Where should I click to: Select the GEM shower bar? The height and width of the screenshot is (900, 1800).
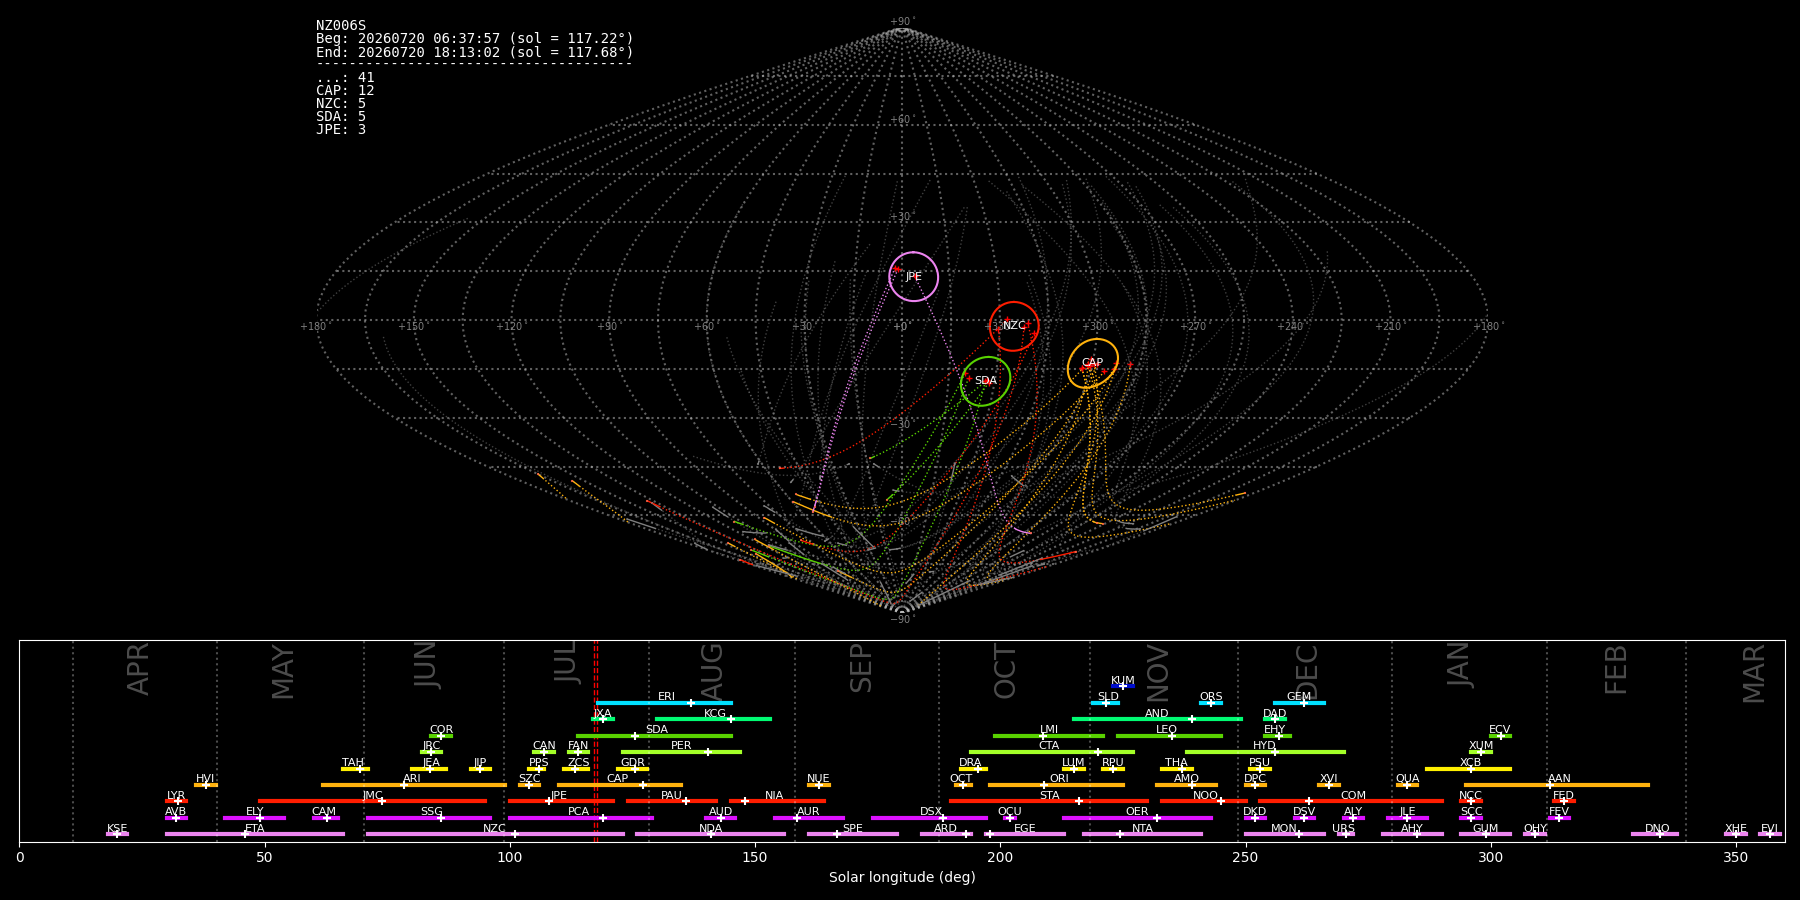[x=1299, y=703]
